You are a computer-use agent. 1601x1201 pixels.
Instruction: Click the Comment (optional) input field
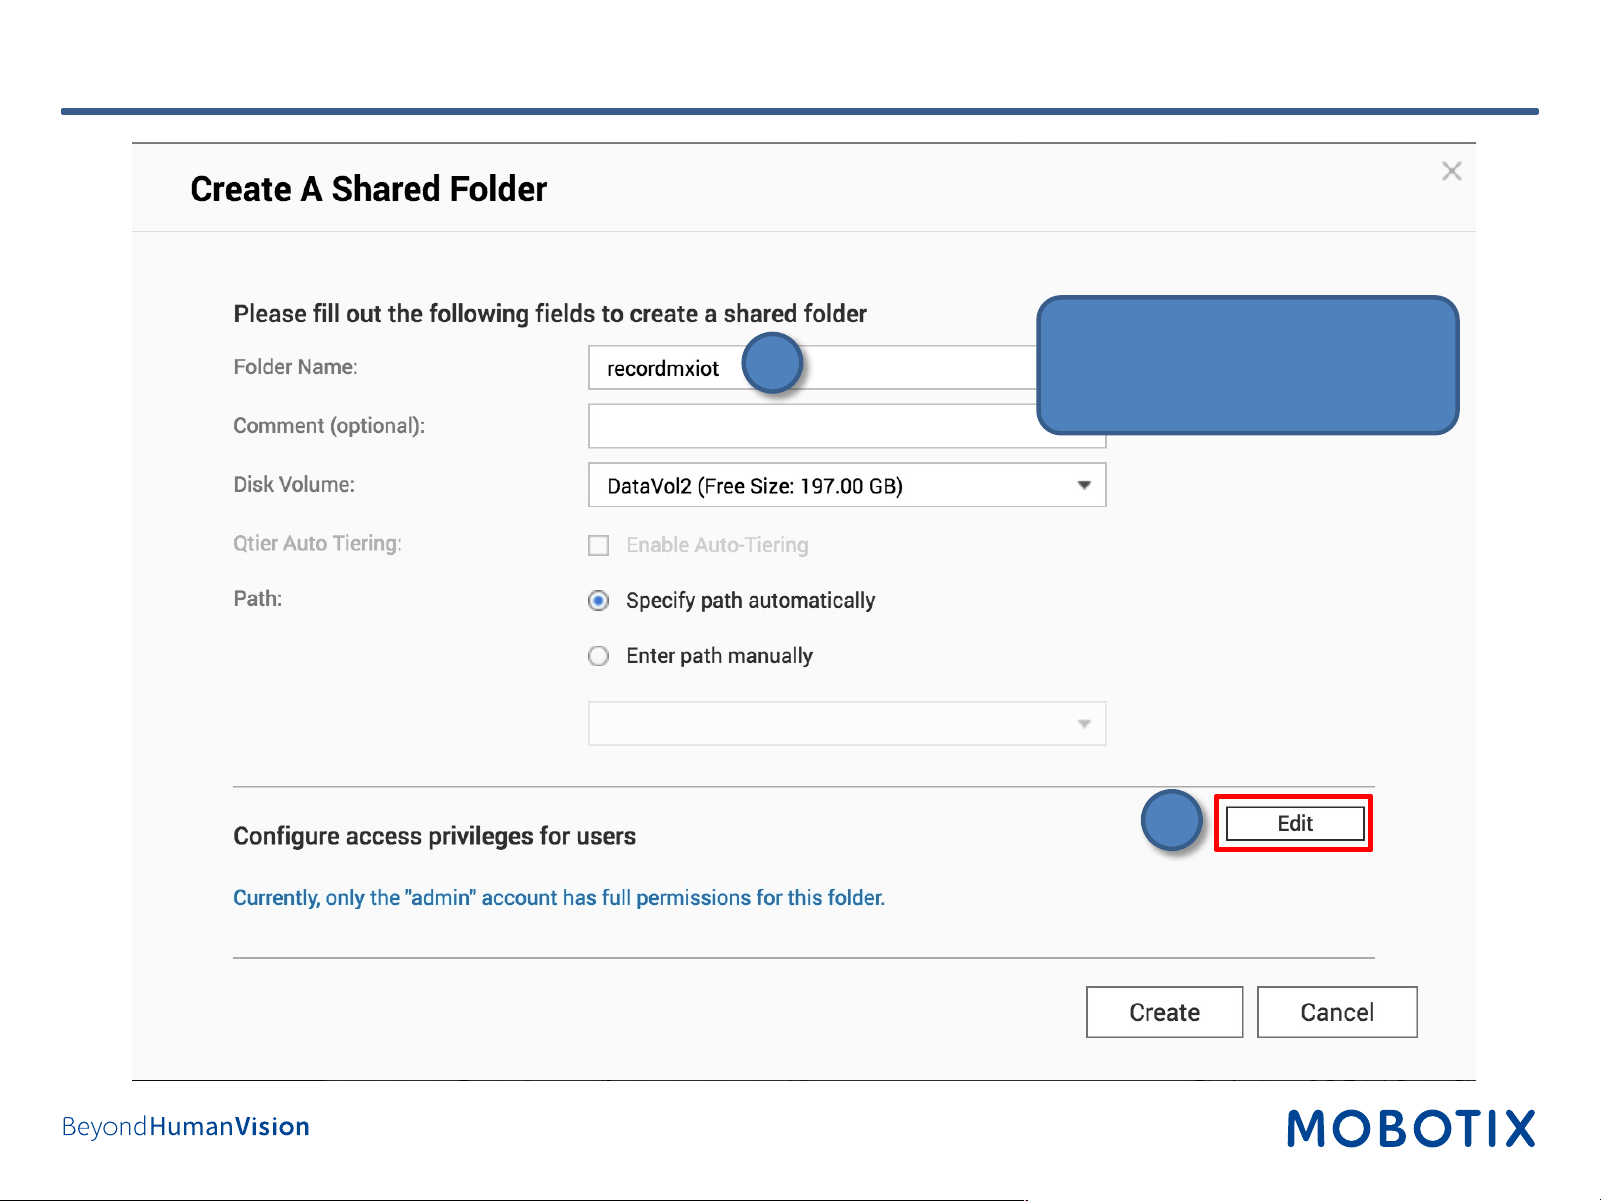coord(847,426)
